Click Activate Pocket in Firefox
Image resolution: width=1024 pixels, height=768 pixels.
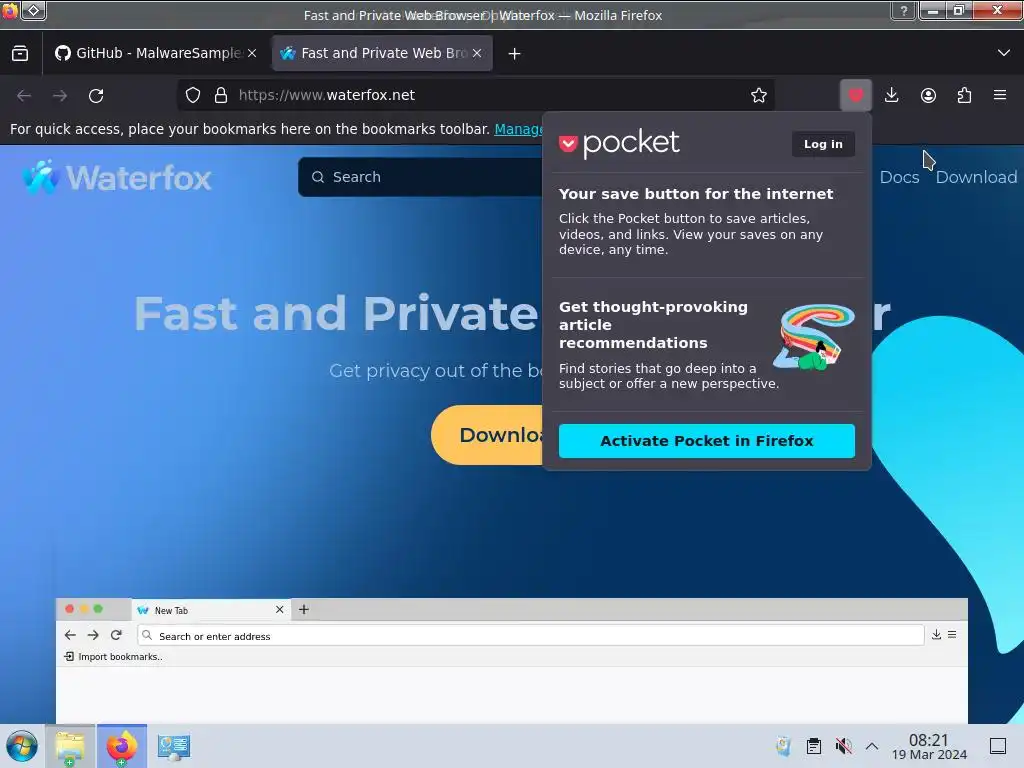click(707, 441)
